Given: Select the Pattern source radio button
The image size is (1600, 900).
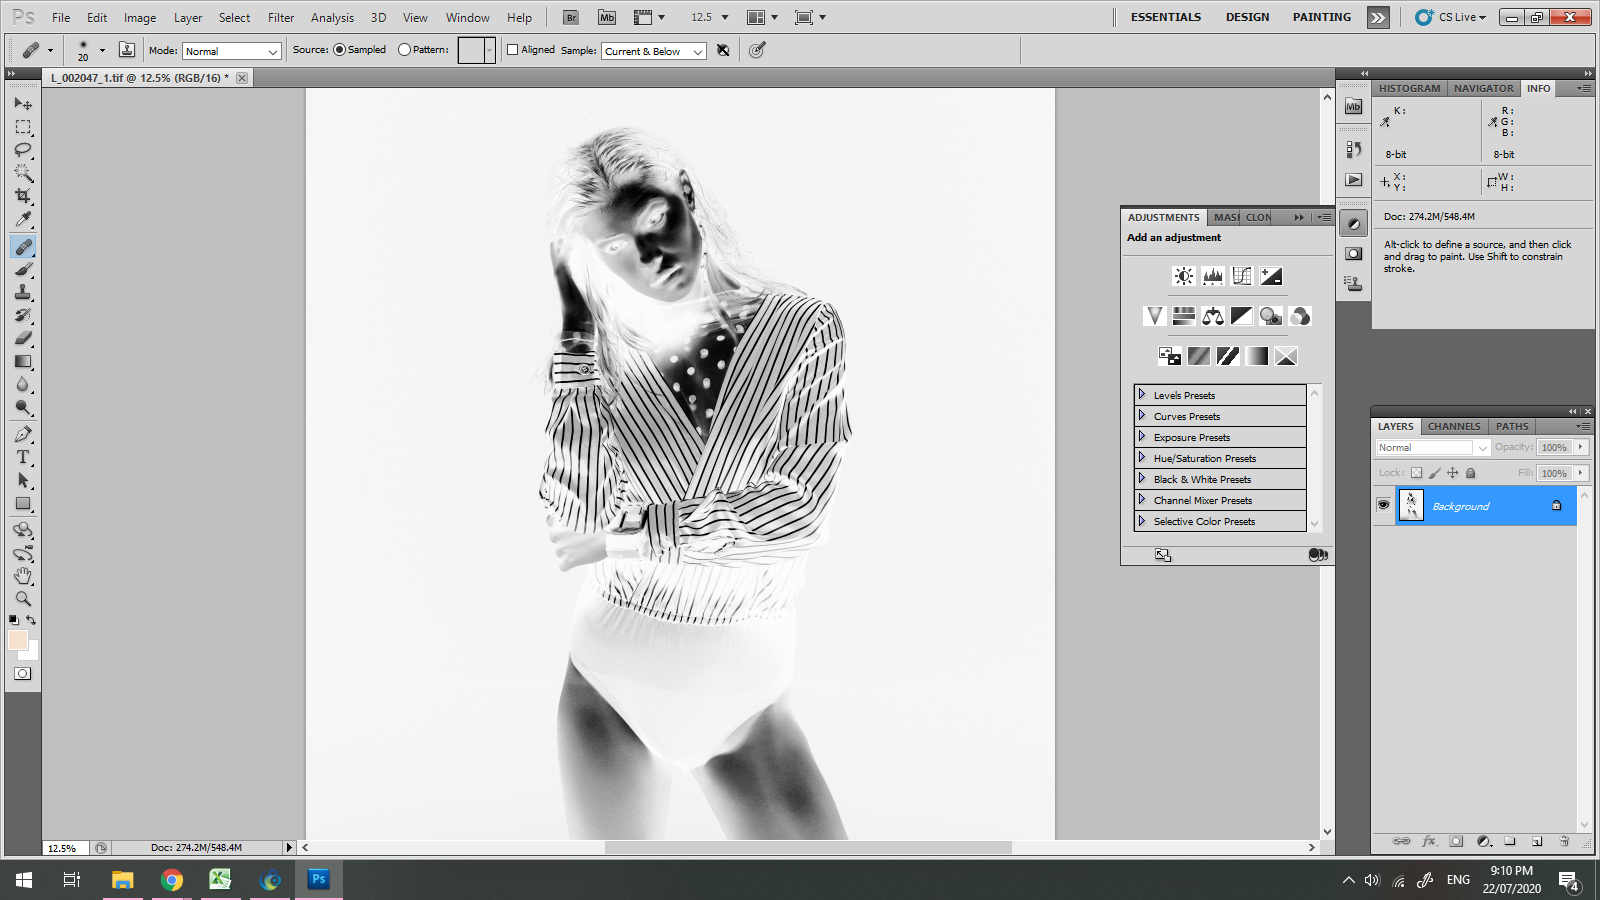Looking at the screenshot, I should point(404,50).
